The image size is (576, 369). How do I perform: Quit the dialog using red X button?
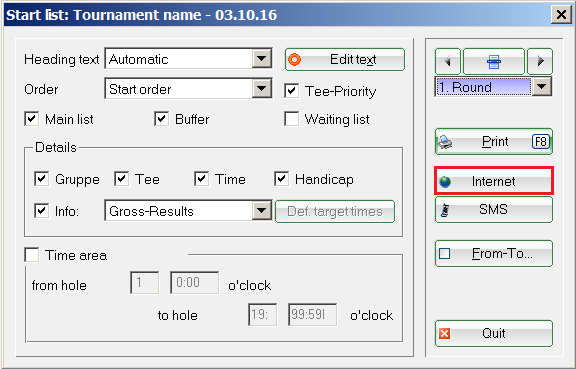coord(494,333)
